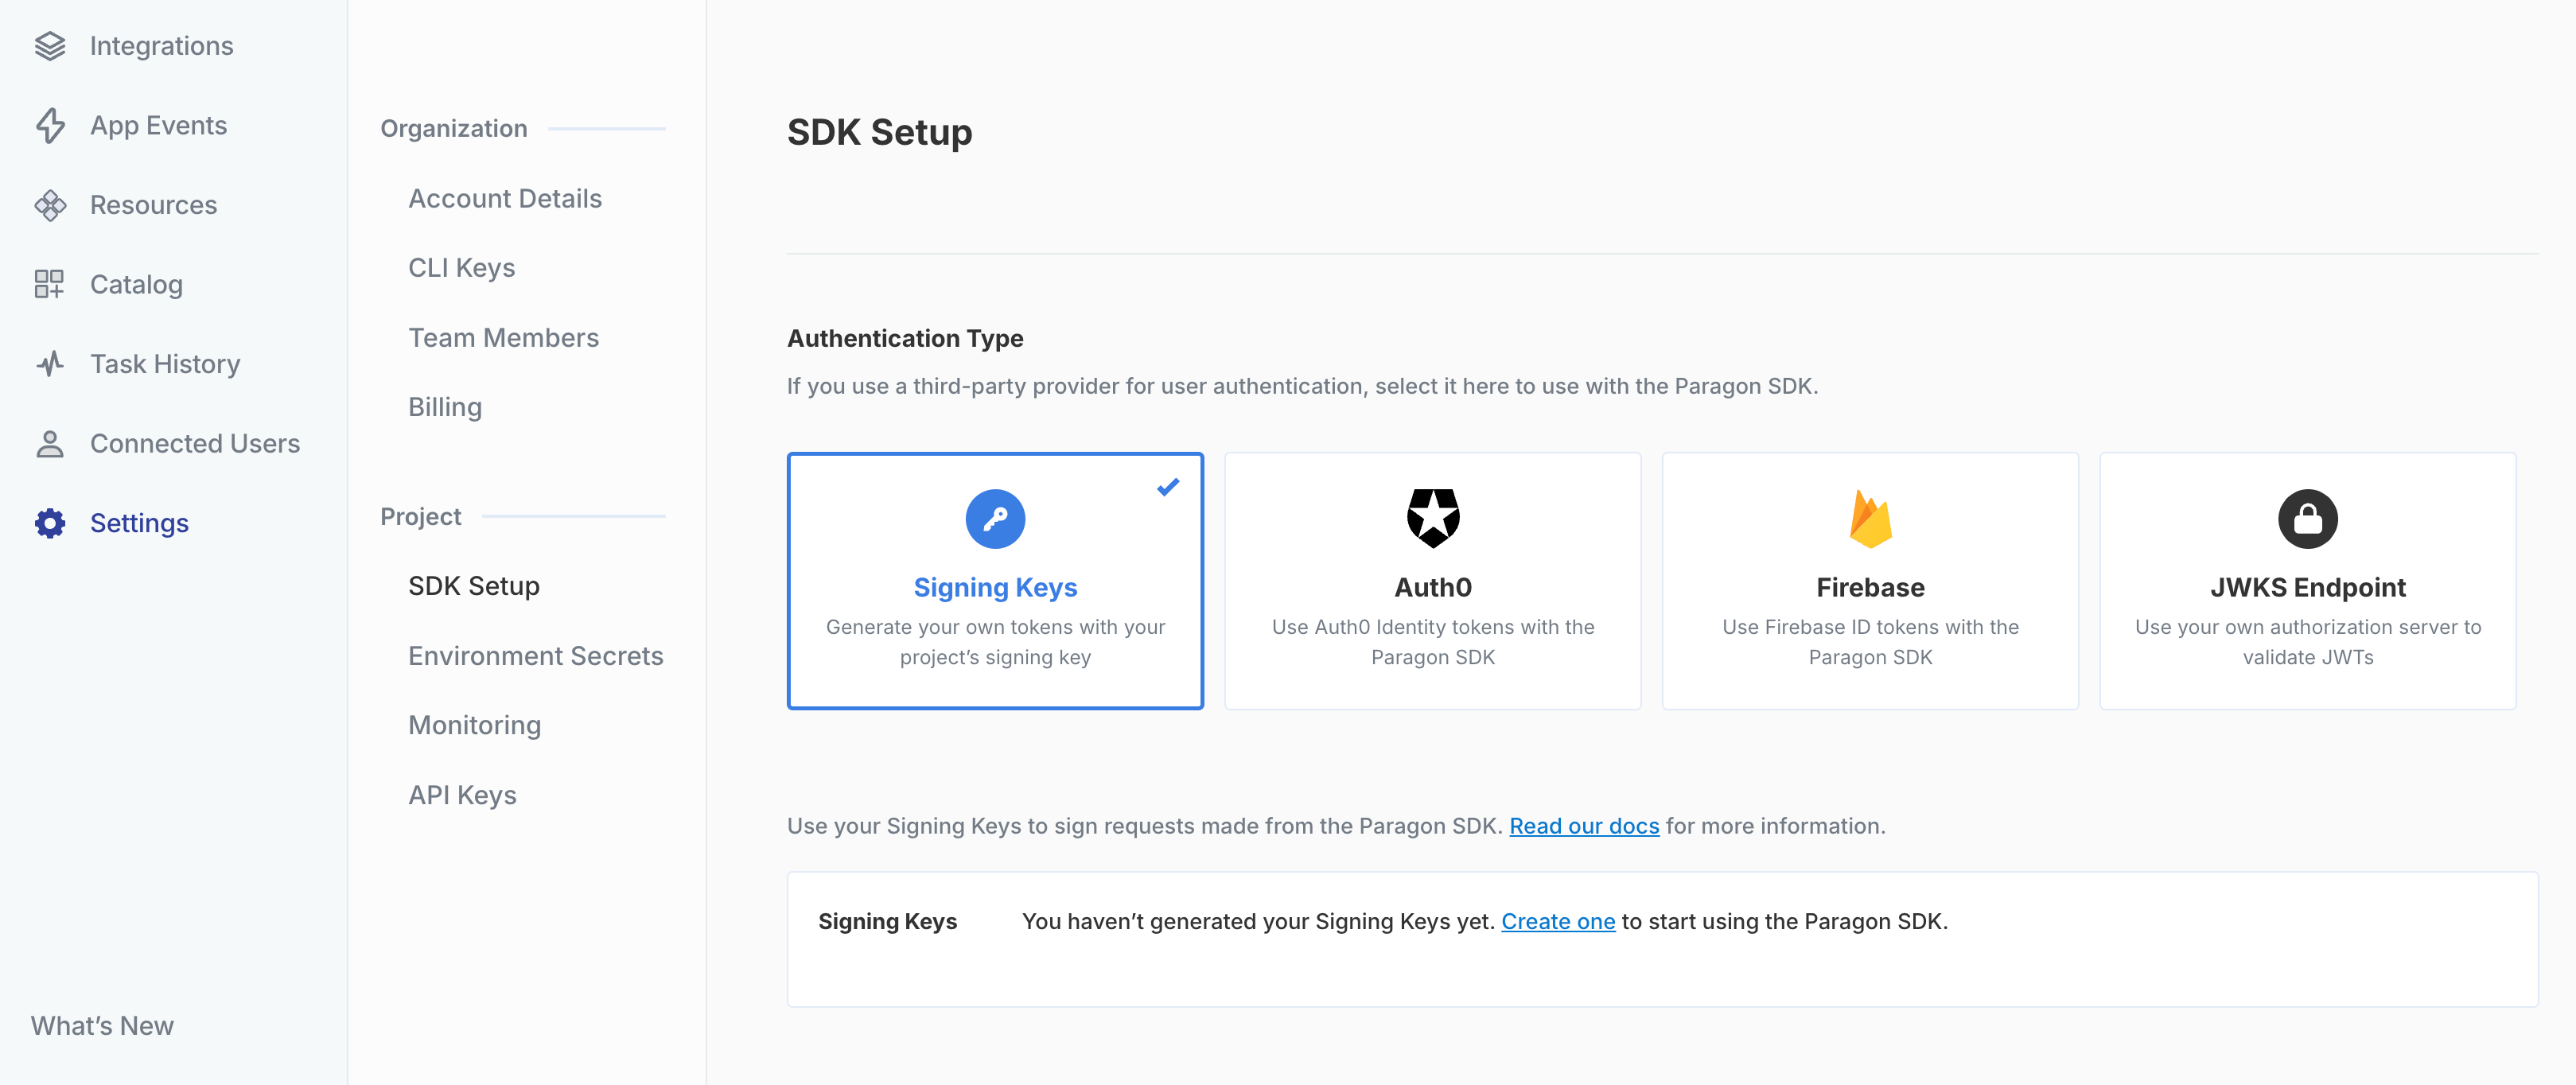Viewport: 2576px width, 1085px height.
Task: Click the Connected Users person icon
Action: pos(49,443)
